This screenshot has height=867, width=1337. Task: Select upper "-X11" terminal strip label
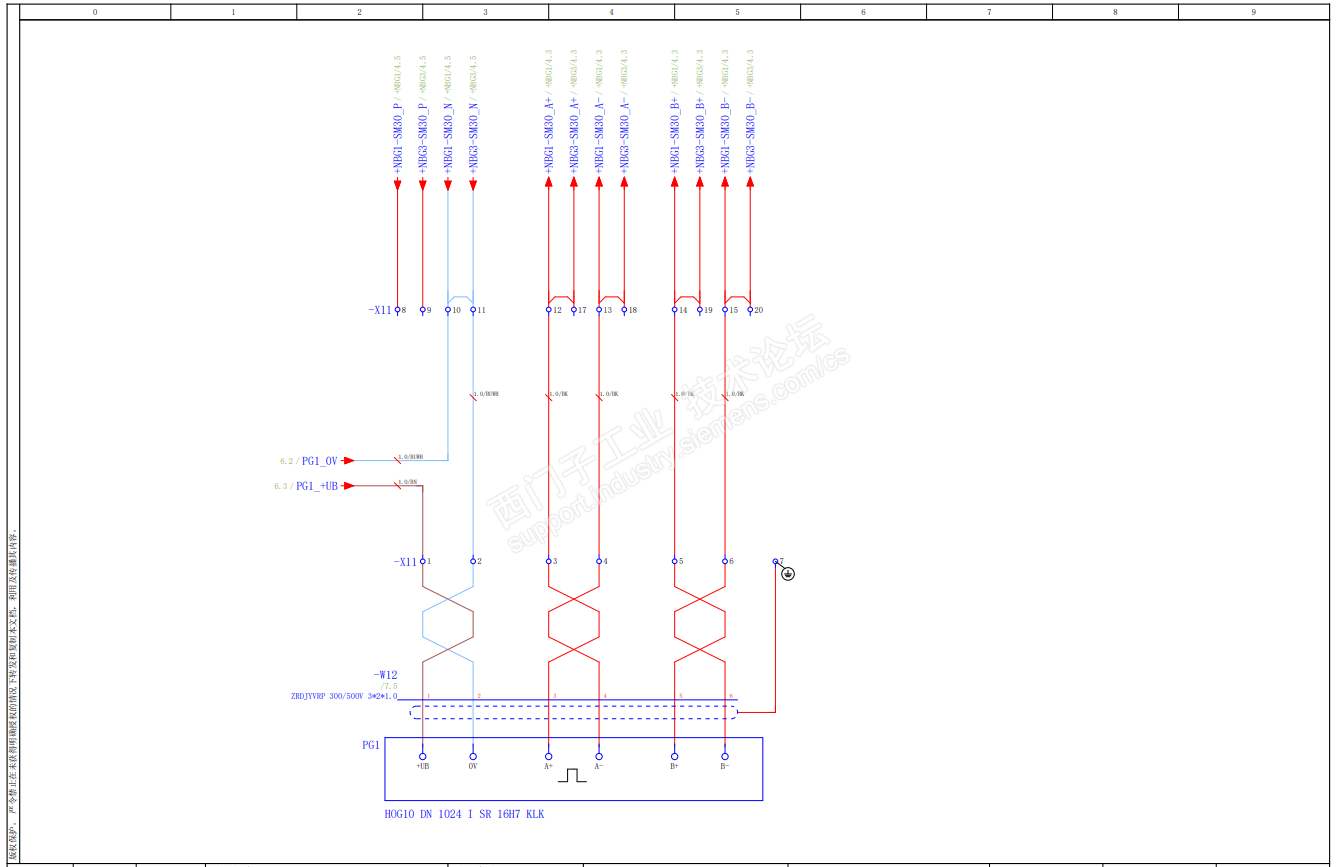click(x=380, y=310)
